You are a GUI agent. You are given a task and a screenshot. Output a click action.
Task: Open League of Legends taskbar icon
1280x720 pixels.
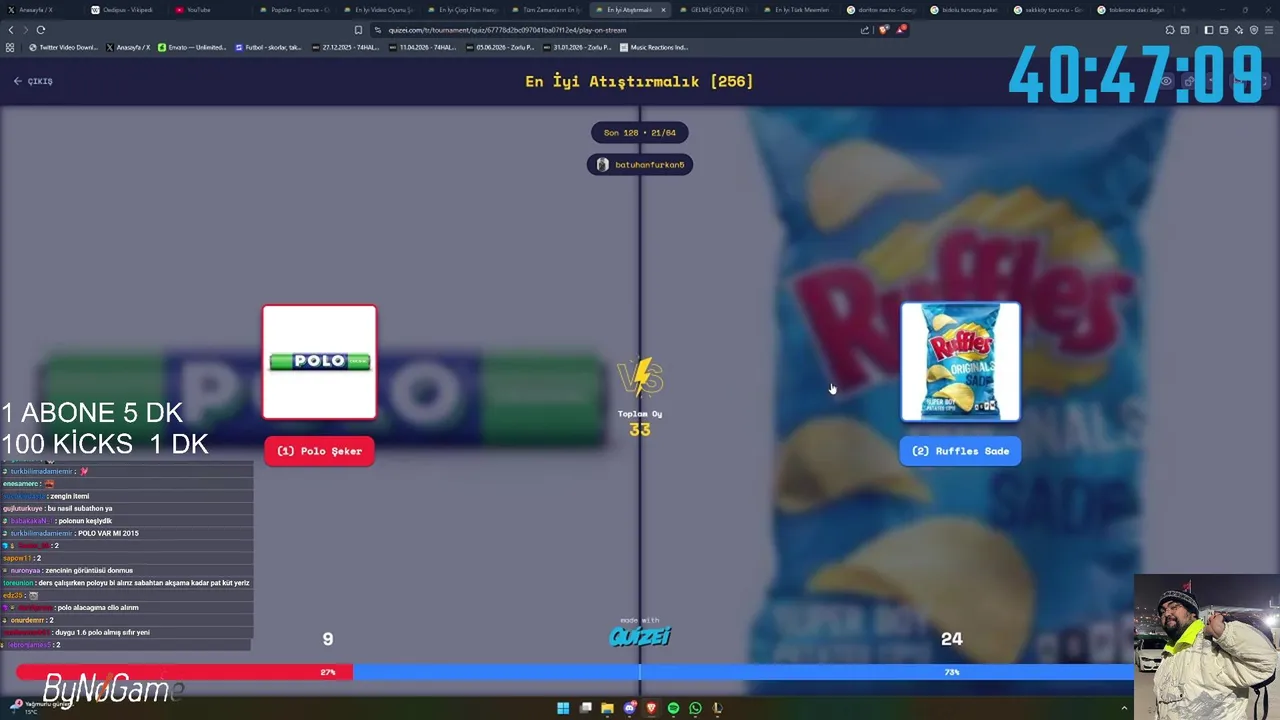(x=717, y=708)
